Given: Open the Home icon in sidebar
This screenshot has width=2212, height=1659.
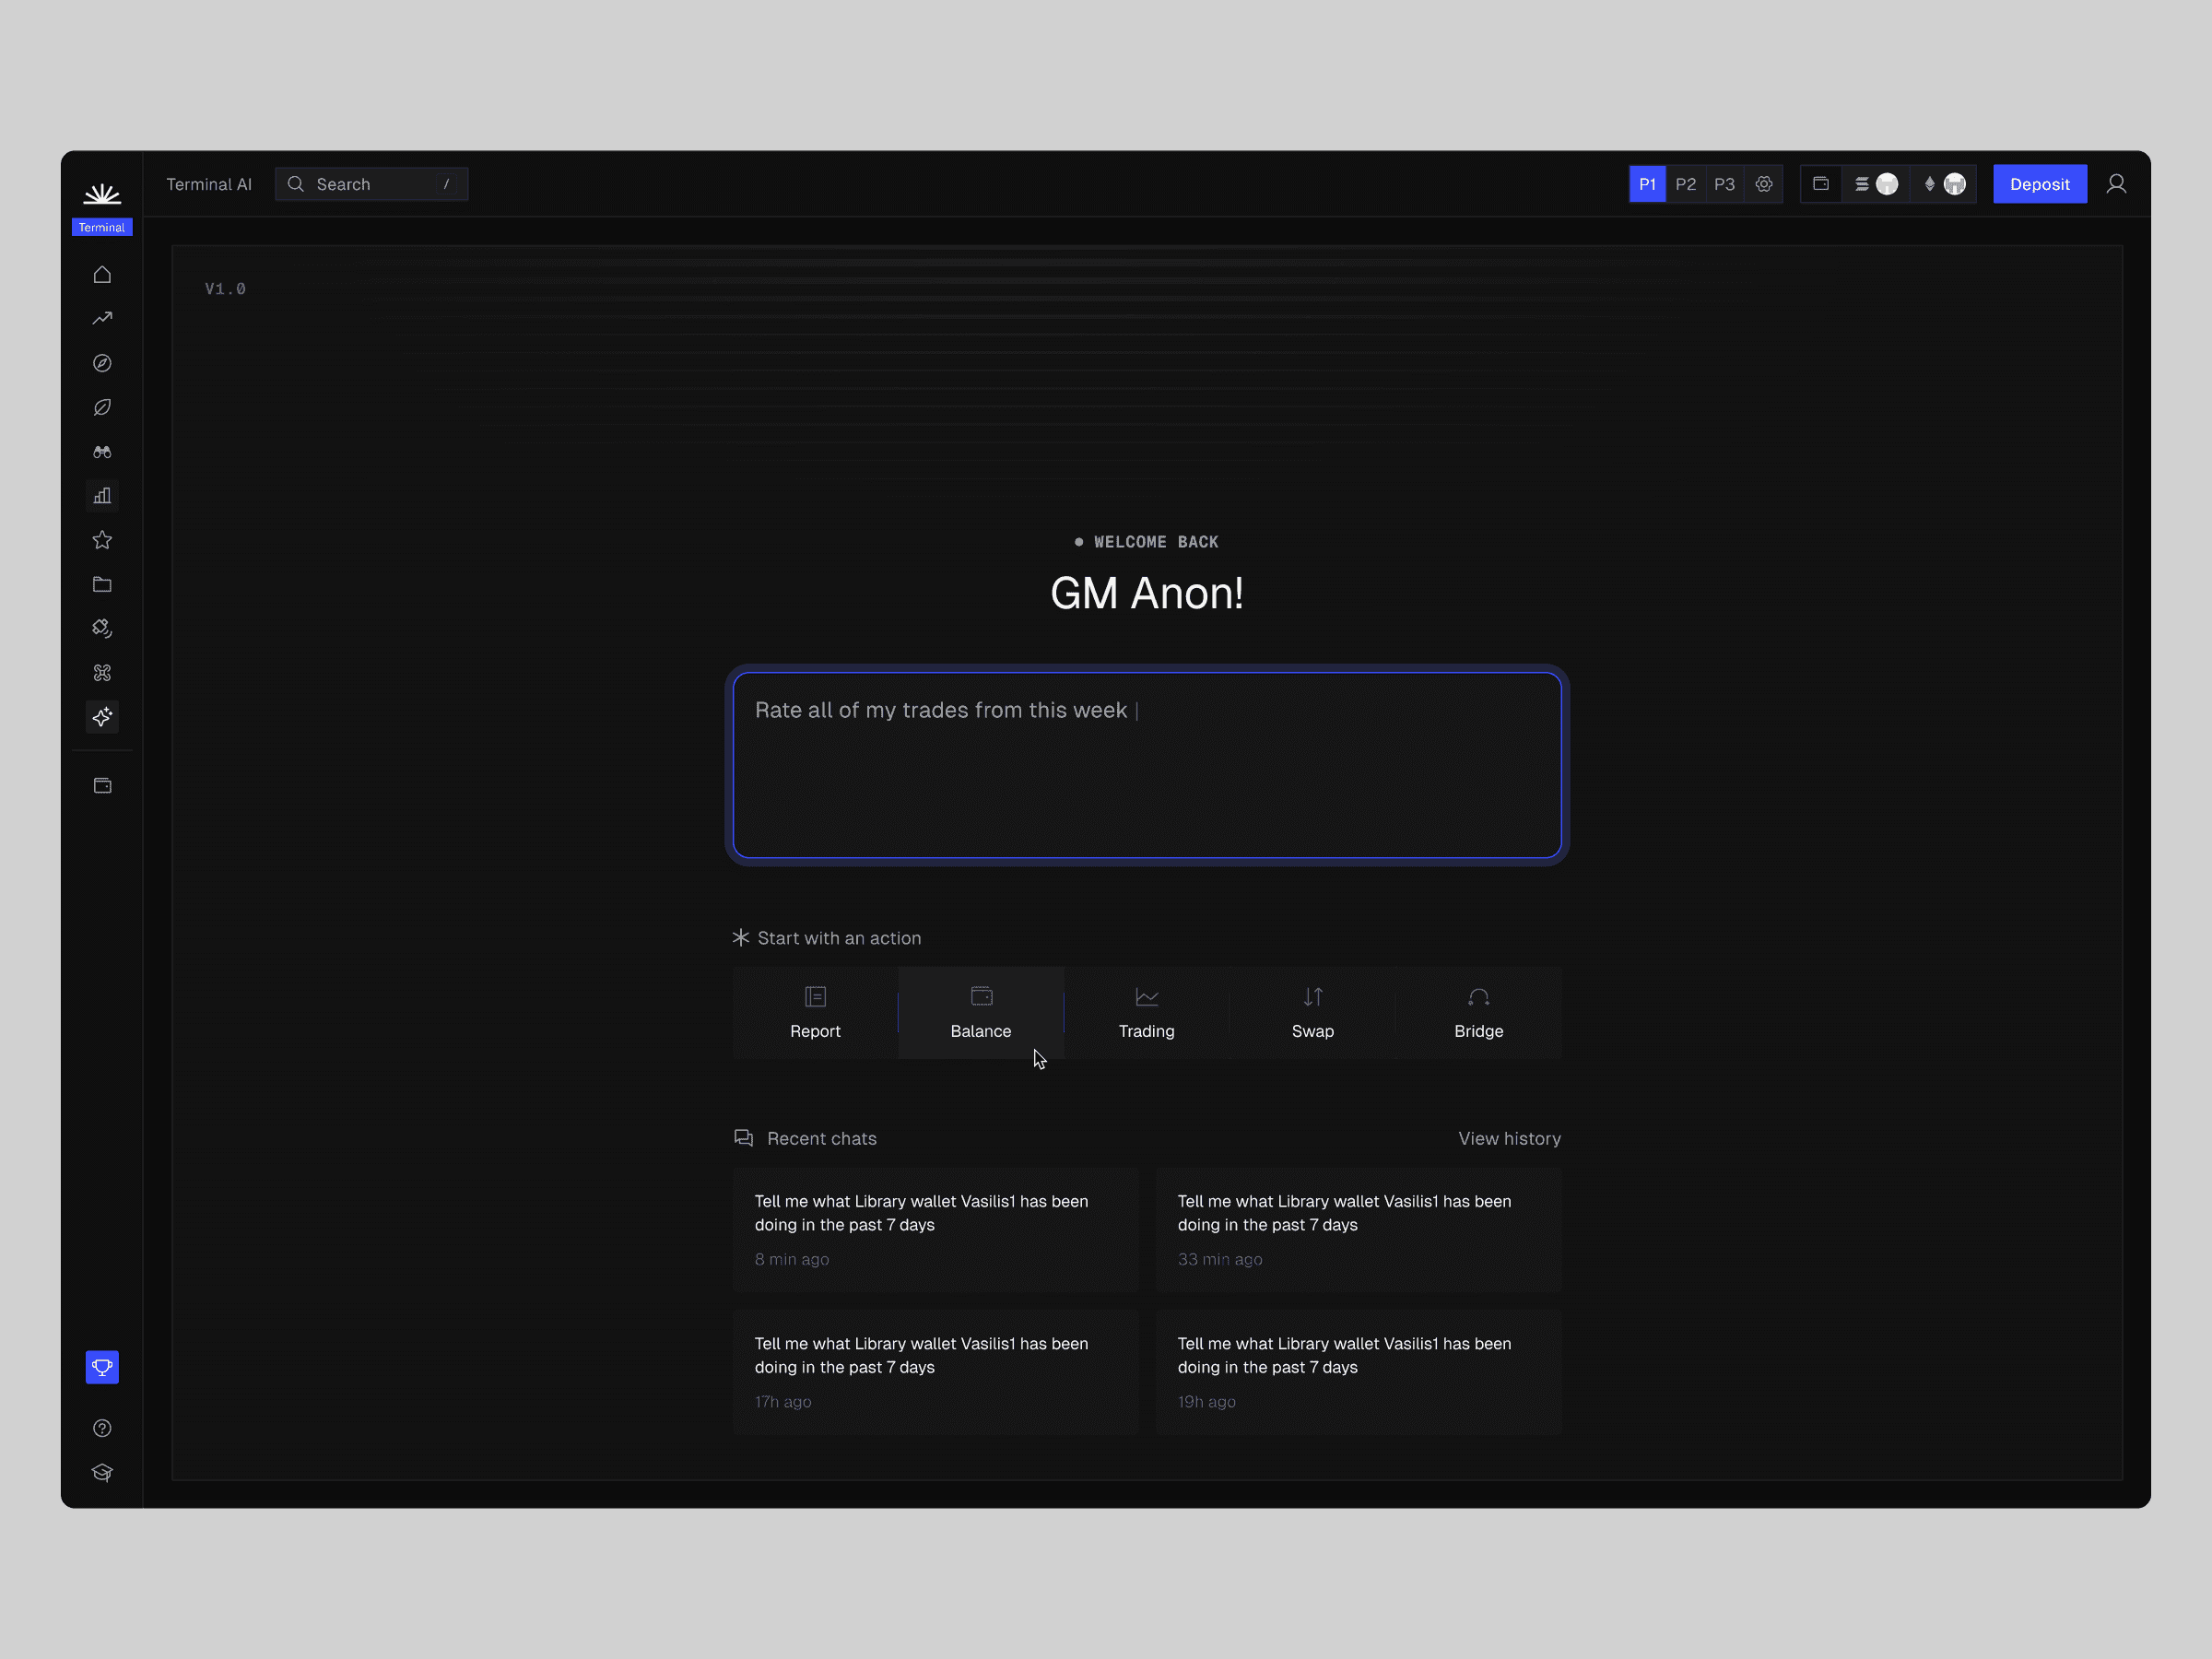Looking at the screenshot, I should tap(102, 274).
